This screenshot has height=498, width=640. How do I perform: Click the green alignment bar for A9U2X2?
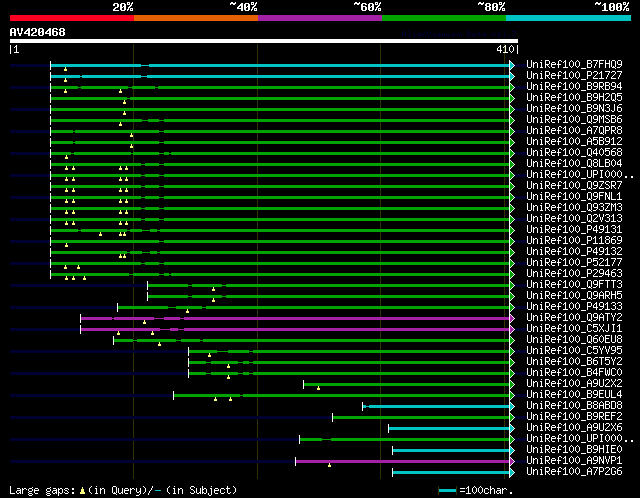tap(407, 385)
